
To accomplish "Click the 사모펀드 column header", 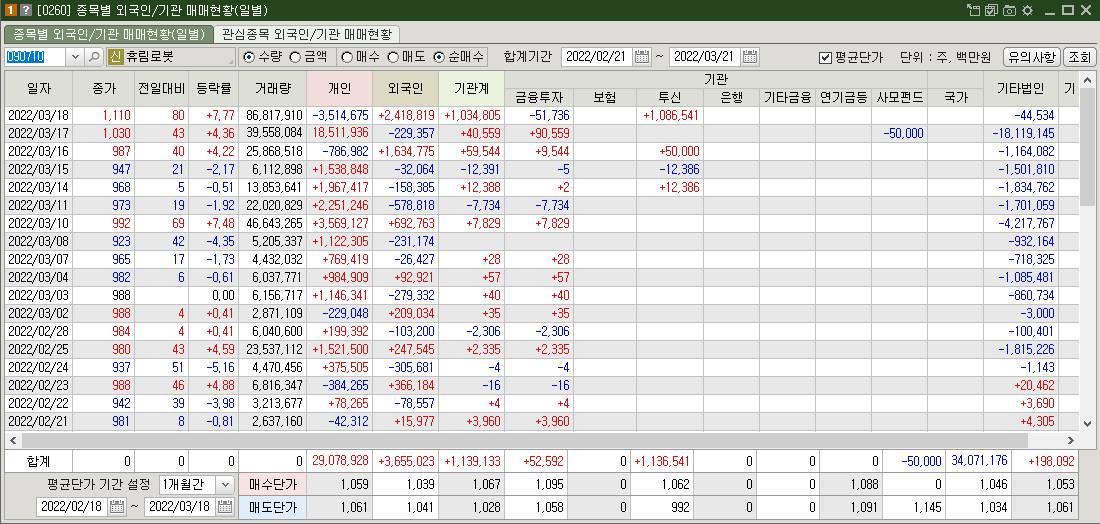I will coord(899,98).
